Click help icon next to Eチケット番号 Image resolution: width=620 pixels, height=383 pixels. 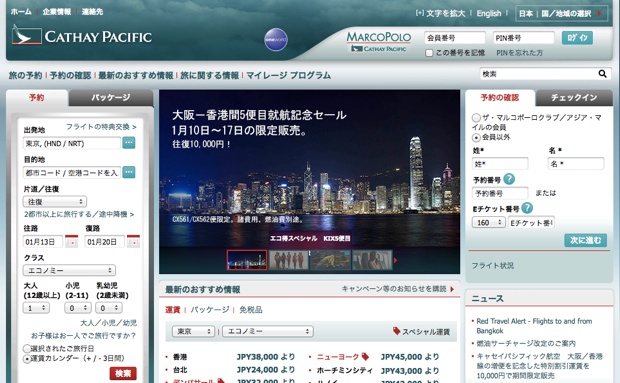coord(527,208)
